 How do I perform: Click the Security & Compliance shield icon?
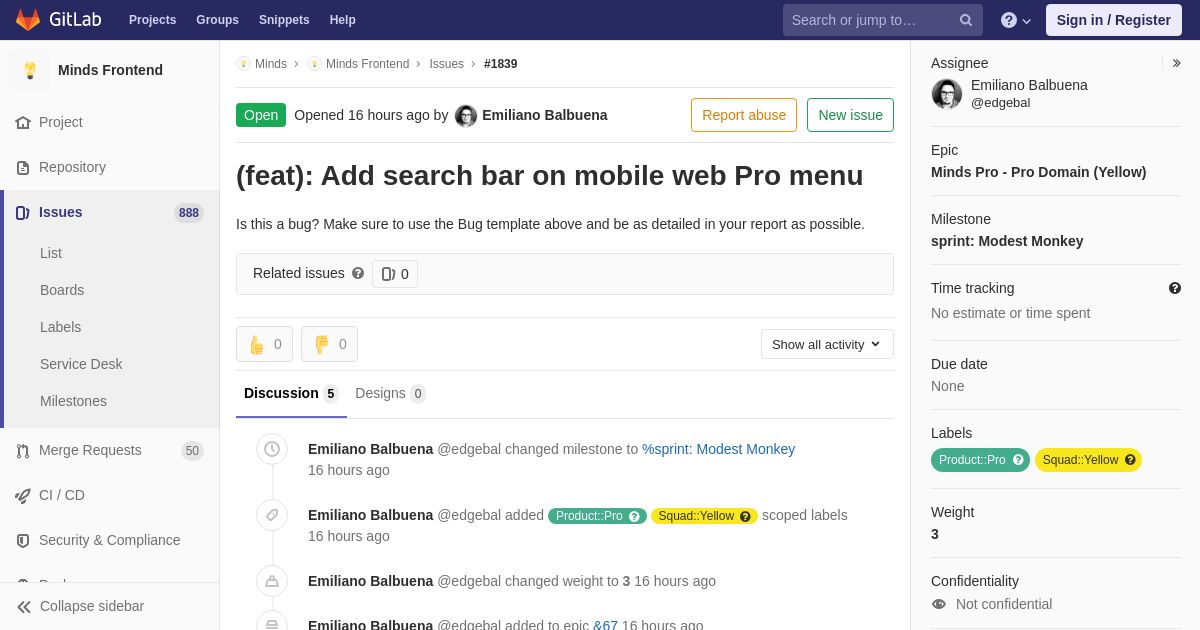[x=23, y=540]
